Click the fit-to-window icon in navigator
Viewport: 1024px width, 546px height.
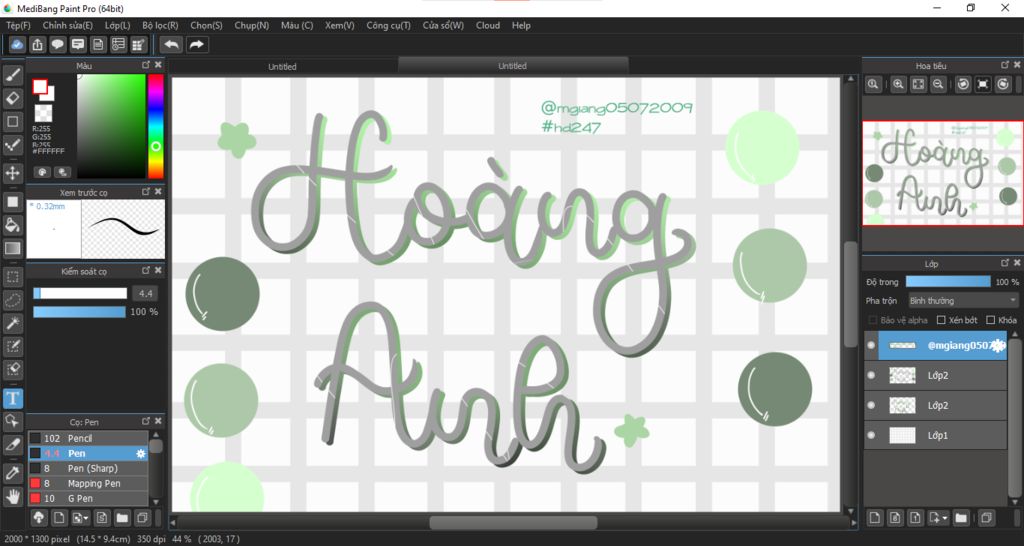[918, 84]
